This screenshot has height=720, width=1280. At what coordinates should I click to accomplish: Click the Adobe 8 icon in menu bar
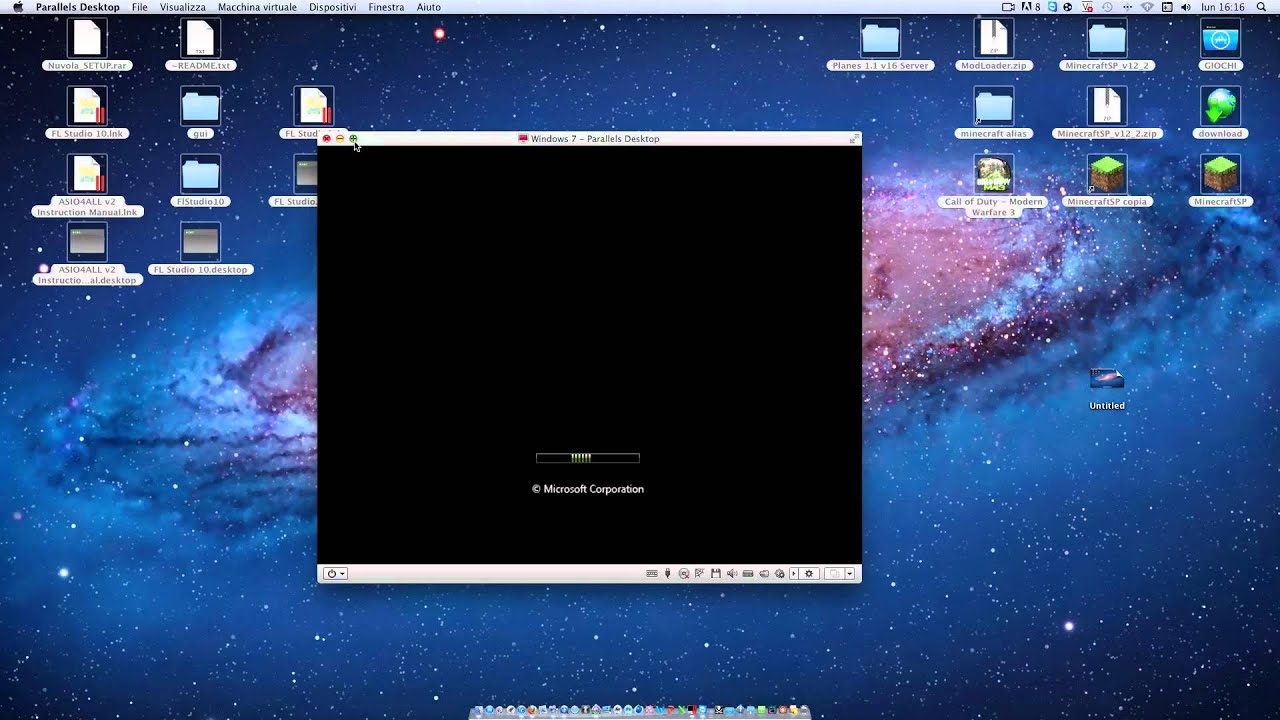[x=1030, y=7]
